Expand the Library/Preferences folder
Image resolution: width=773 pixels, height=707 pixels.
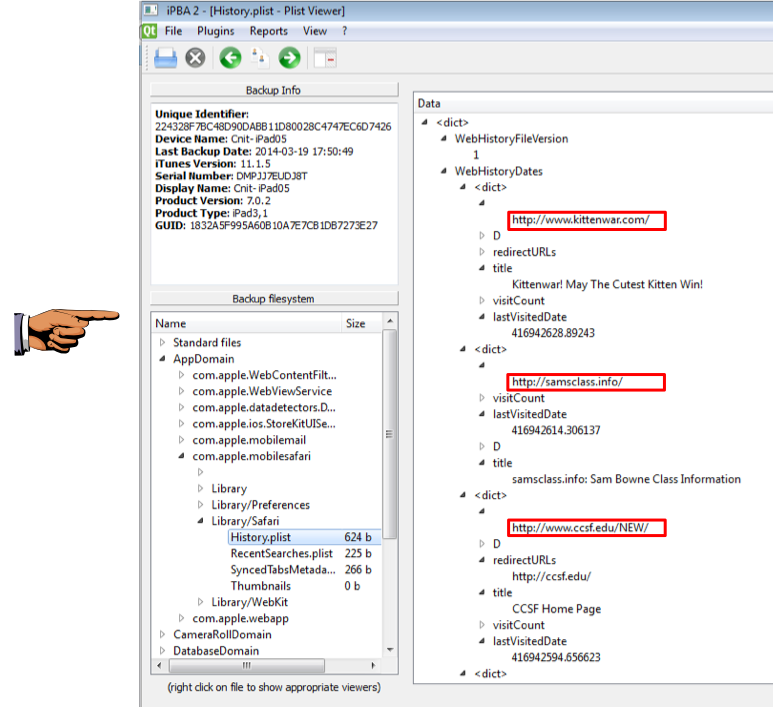tap(200, 505)
